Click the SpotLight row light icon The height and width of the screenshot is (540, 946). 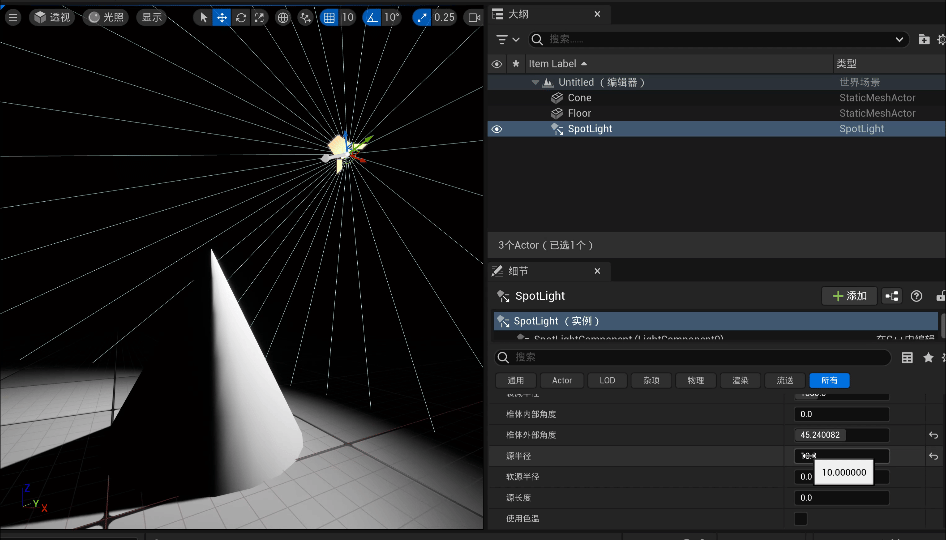tap(557, 129)
